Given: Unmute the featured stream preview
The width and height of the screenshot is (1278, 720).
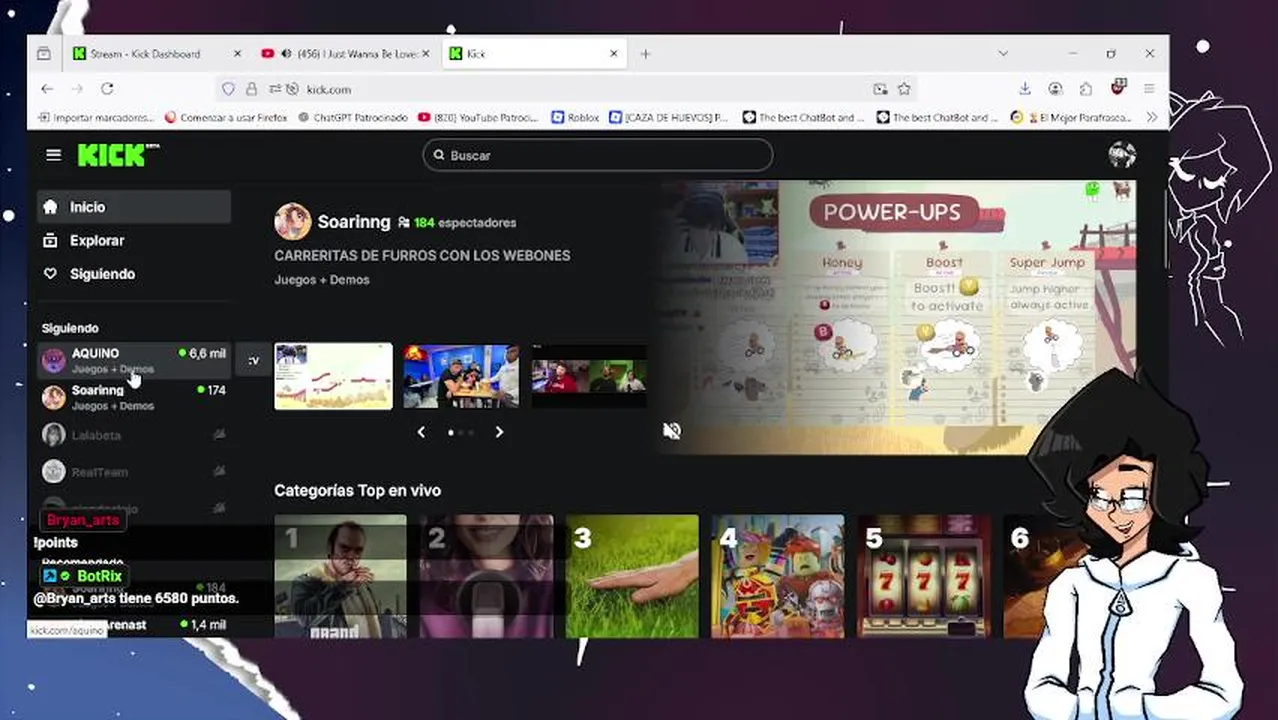Looking at the screenshot, I should point(672,431).
